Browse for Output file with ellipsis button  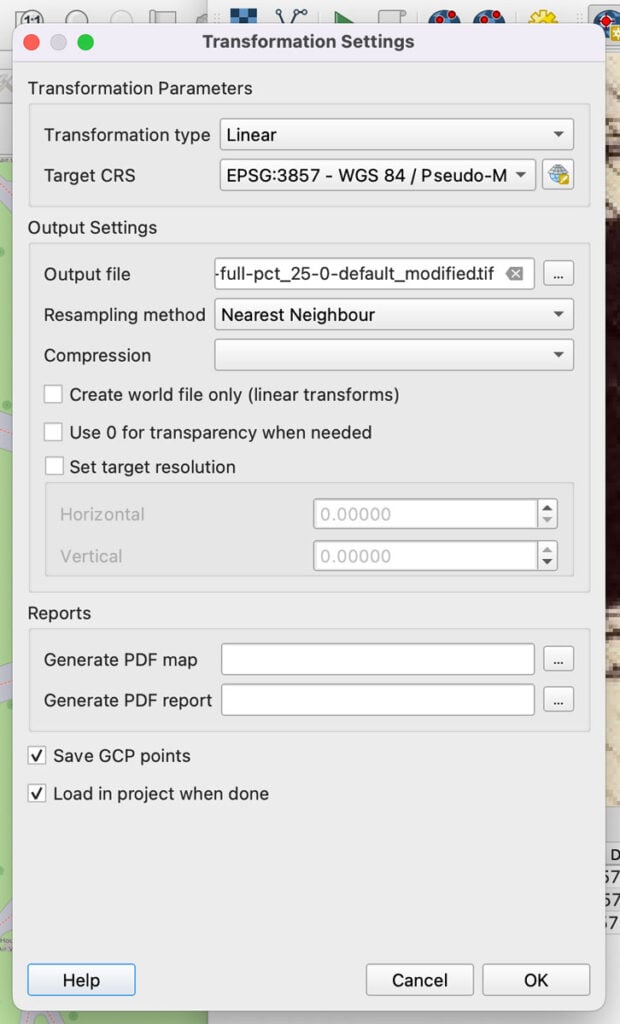tap(559, 274)
